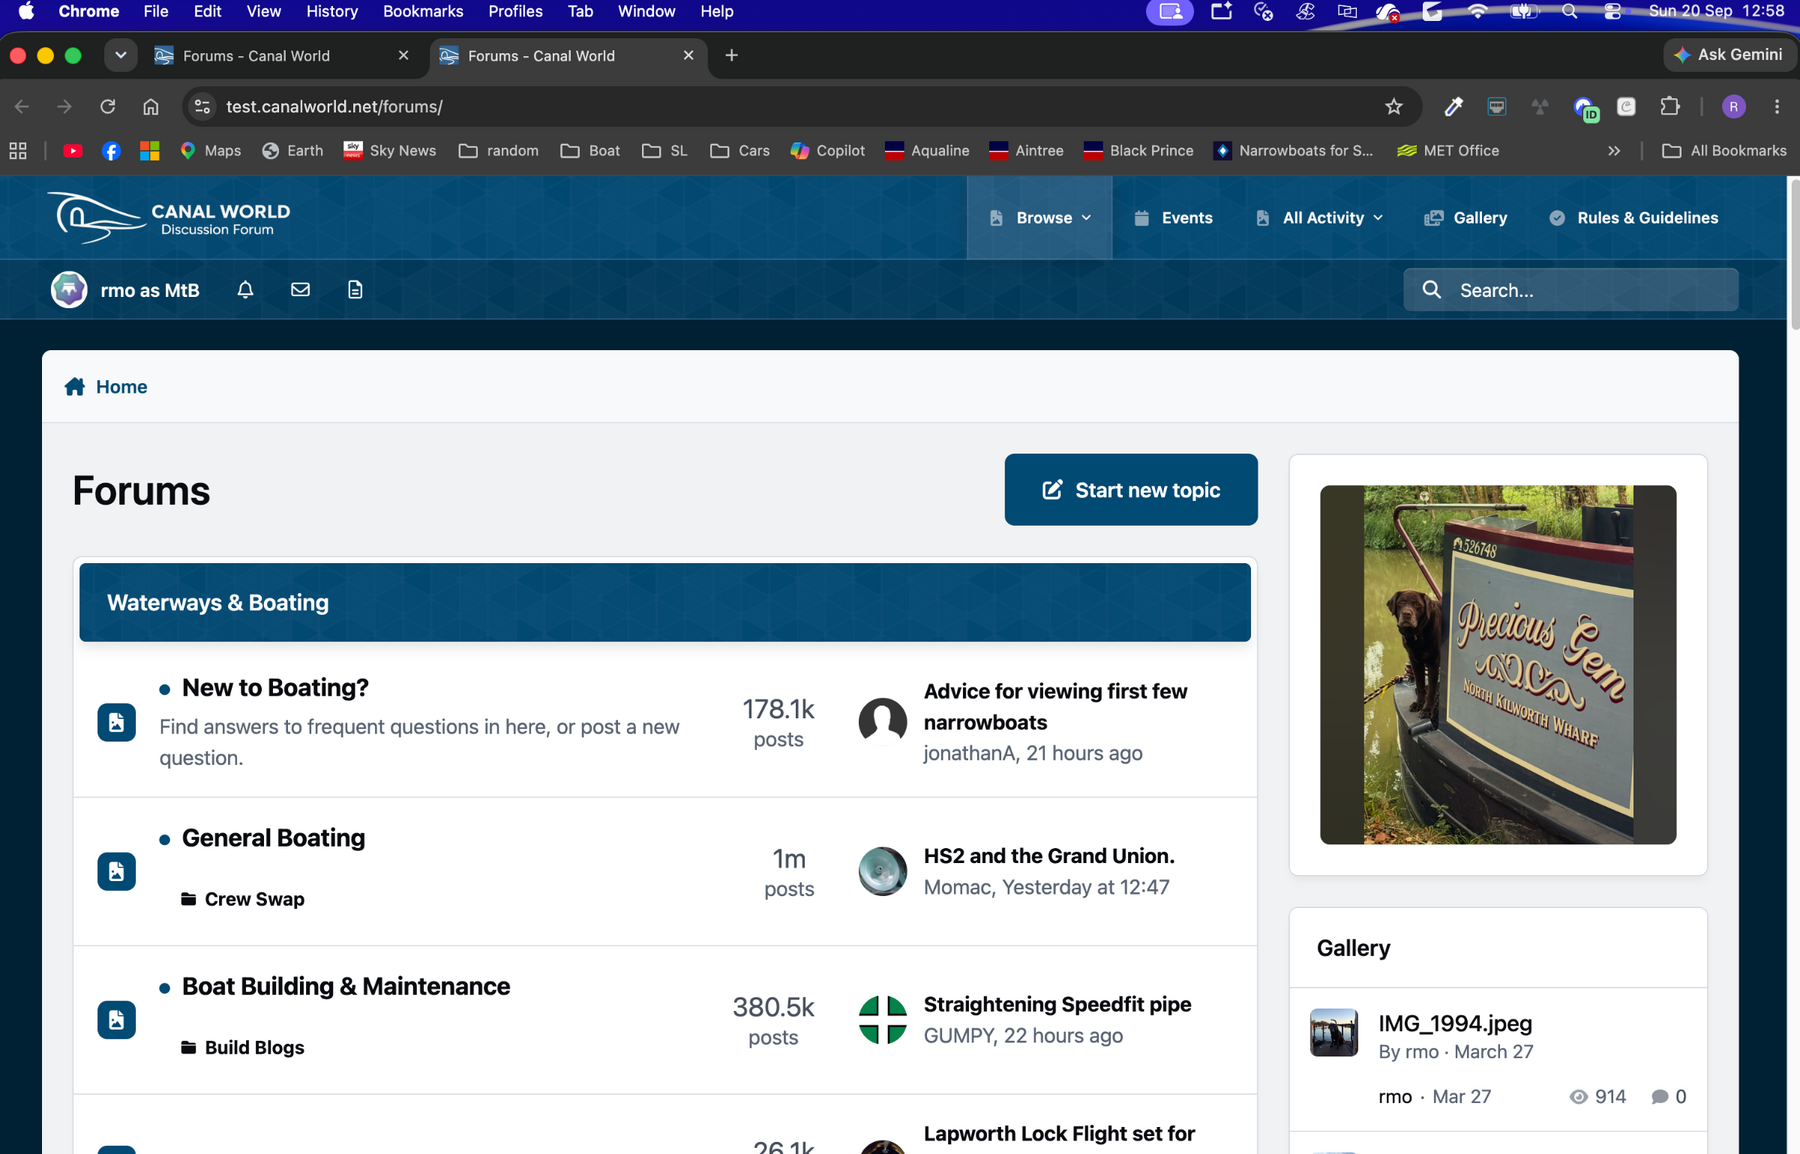Click the General Boating forum icon
Viewport: 1800px width, 1154px height.
[x=117, y=872]
